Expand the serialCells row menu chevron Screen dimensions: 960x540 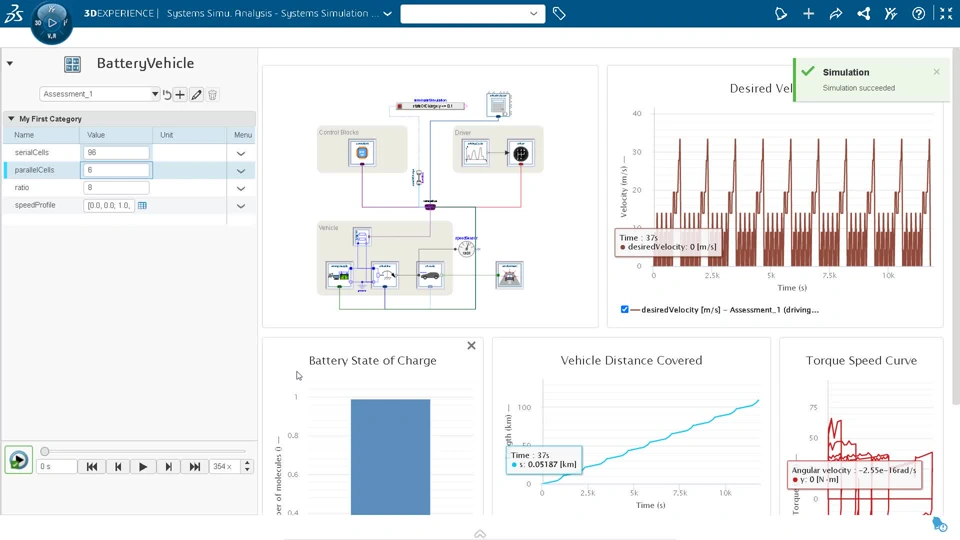point(241,153)
